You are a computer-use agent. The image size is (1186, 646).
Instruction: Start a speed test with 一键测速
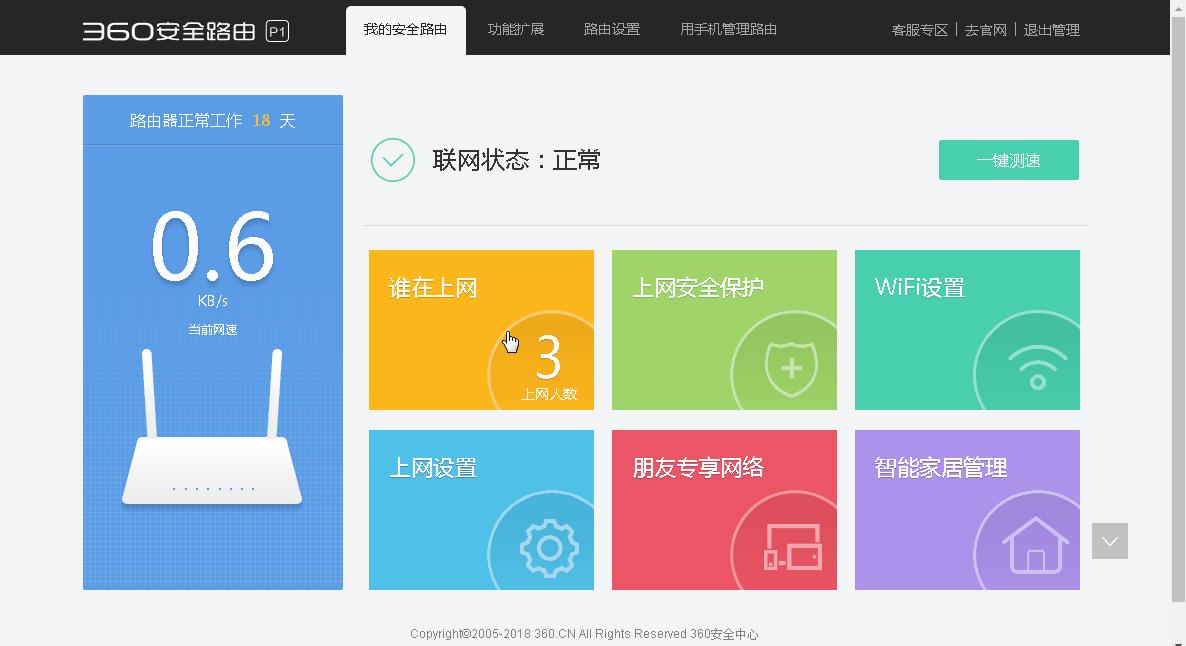pos(1008,159)
